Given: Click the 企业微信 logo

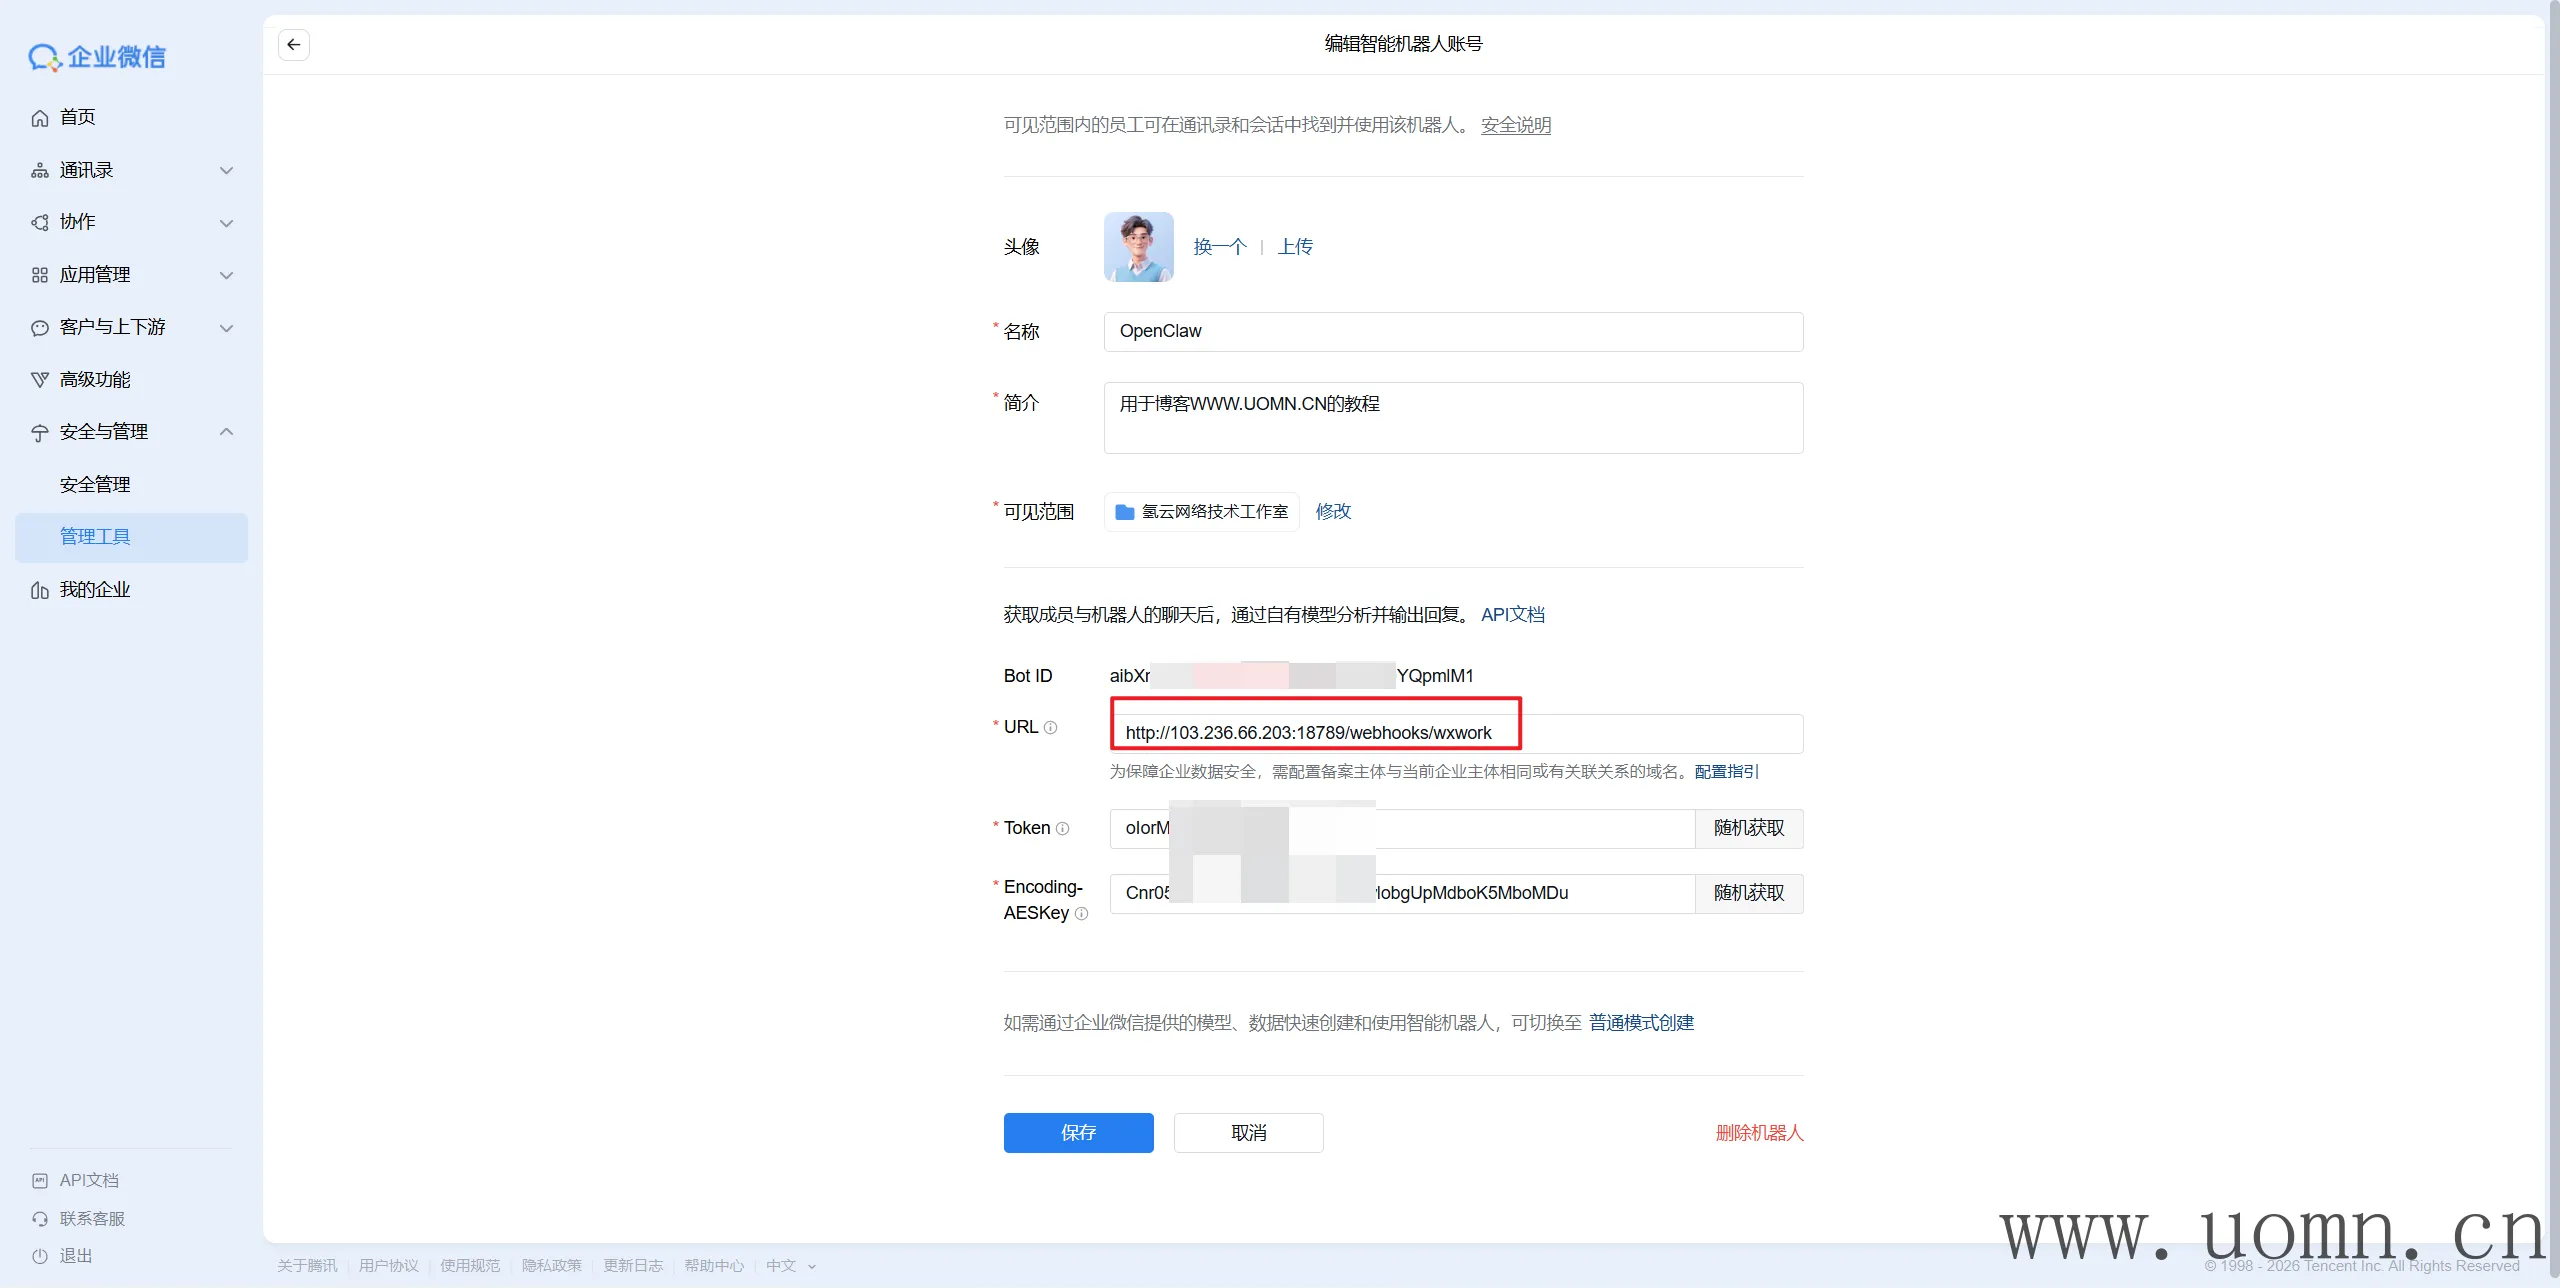Looking at the screenshot, I should 97,57.
